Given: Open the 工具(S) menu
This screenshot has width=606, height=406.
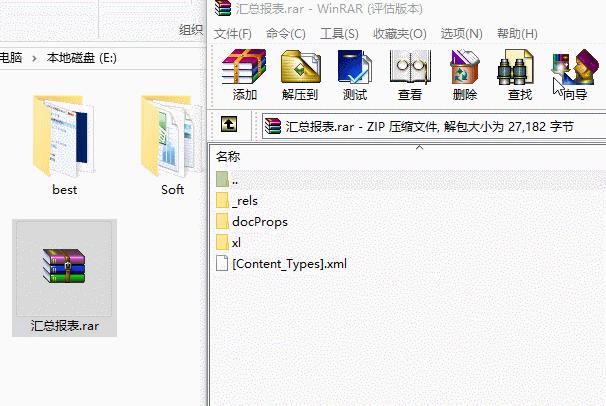Looking at the screenshot, I should [x=339, y=34].
